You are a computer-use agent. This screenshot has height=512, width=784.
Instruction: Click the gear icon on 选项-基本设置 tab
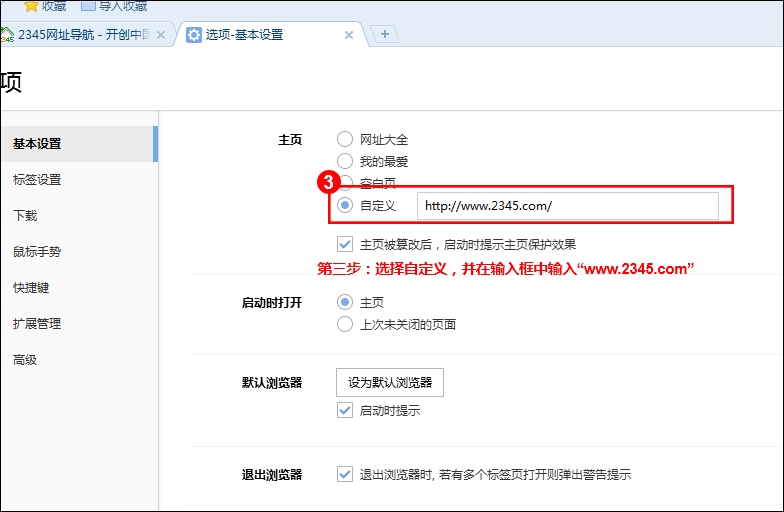(194, 34)
